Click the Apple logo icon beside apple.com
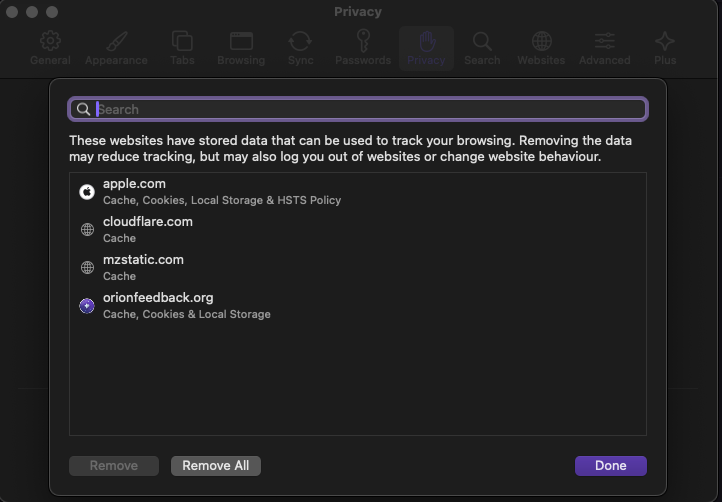 click(x=87, y=191)
